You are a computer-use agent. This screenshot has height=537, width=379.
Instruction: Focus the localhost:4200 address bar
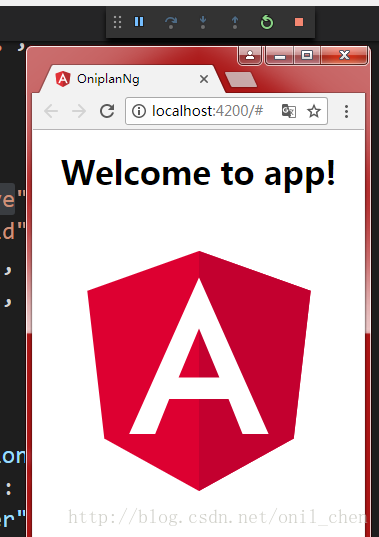[226, 111]
